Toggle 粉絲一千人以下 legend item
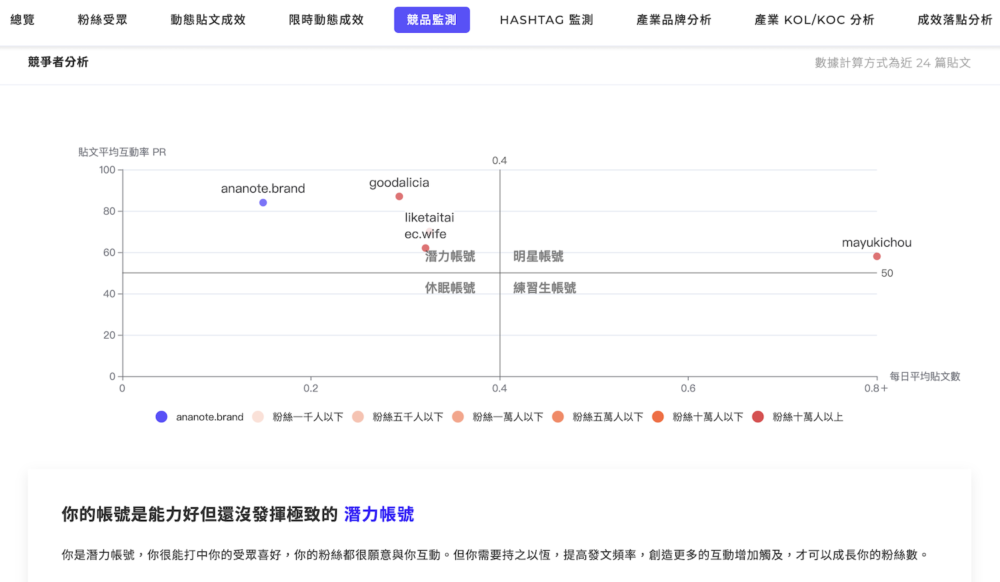1000x582 pixels. [x=298, y=417]
